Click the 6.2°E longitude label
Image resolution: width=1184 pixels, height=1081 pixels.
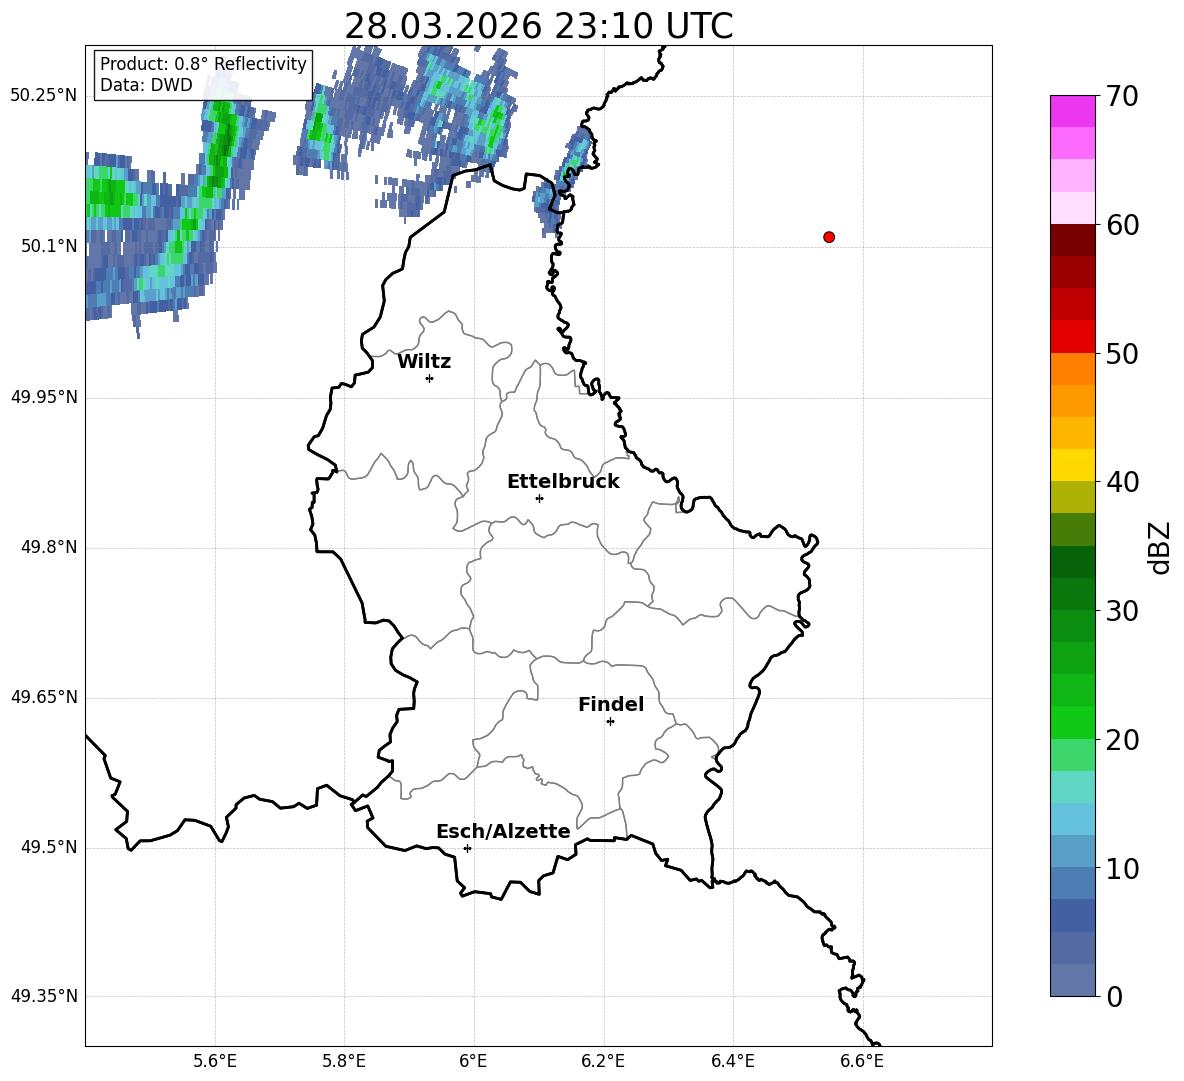(603, 1061)
